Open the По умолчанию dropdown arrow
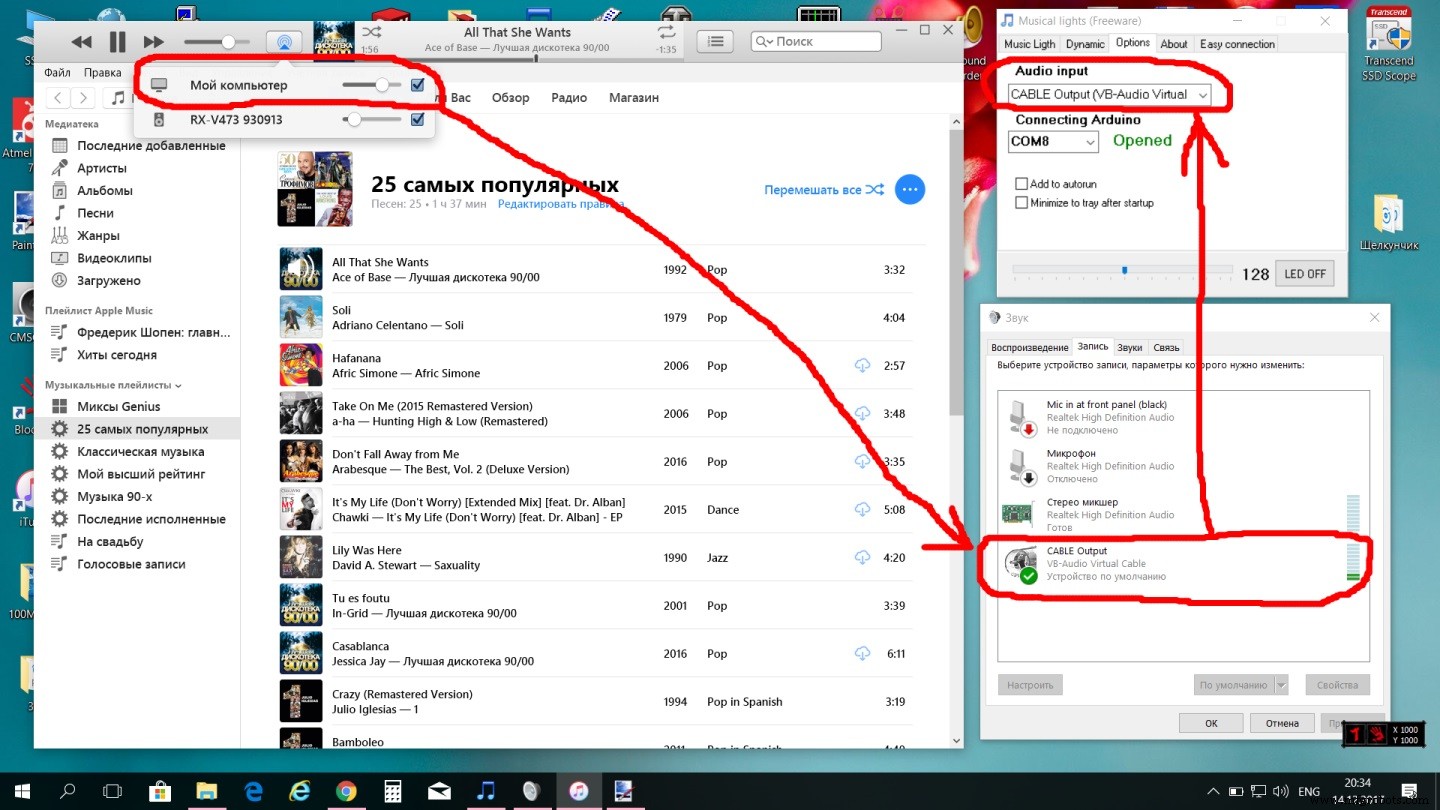Screen dimensions: 1440x810 1281,685
